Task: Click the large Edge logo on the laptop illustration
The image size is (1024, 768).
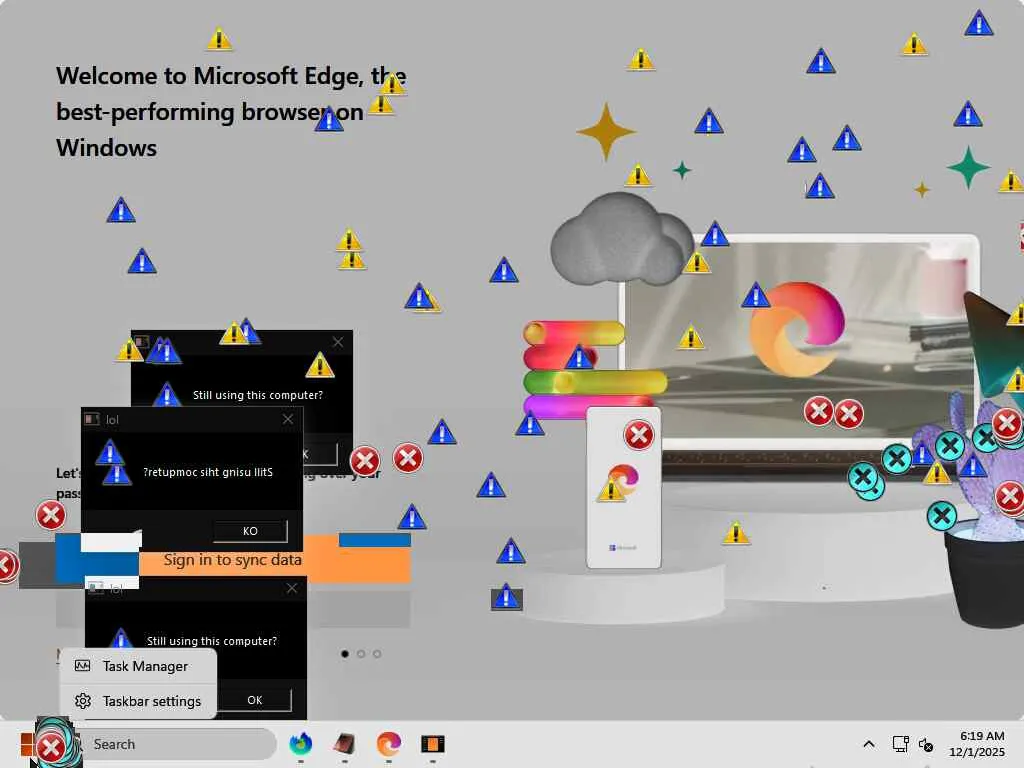Action: click(x=797, y=329)
